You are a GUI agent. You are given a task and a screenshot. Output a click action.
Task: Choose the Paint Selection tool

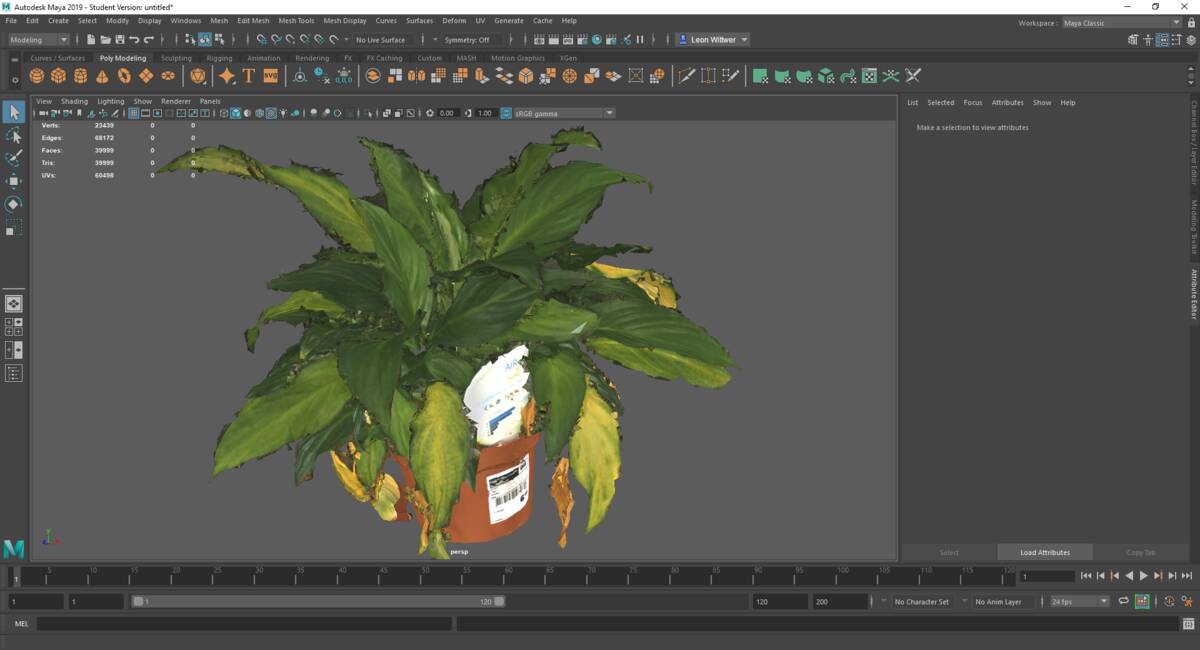pos(14,158)
